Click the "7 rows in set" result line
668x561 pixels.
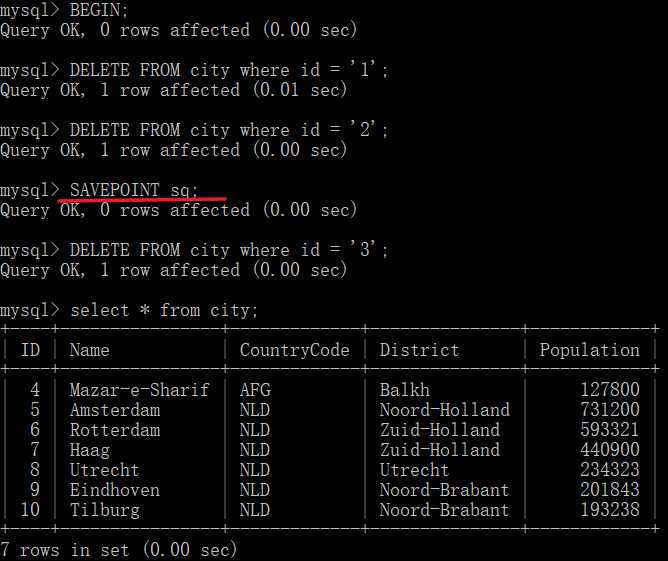pyautogui.click(x=118, y=549)
